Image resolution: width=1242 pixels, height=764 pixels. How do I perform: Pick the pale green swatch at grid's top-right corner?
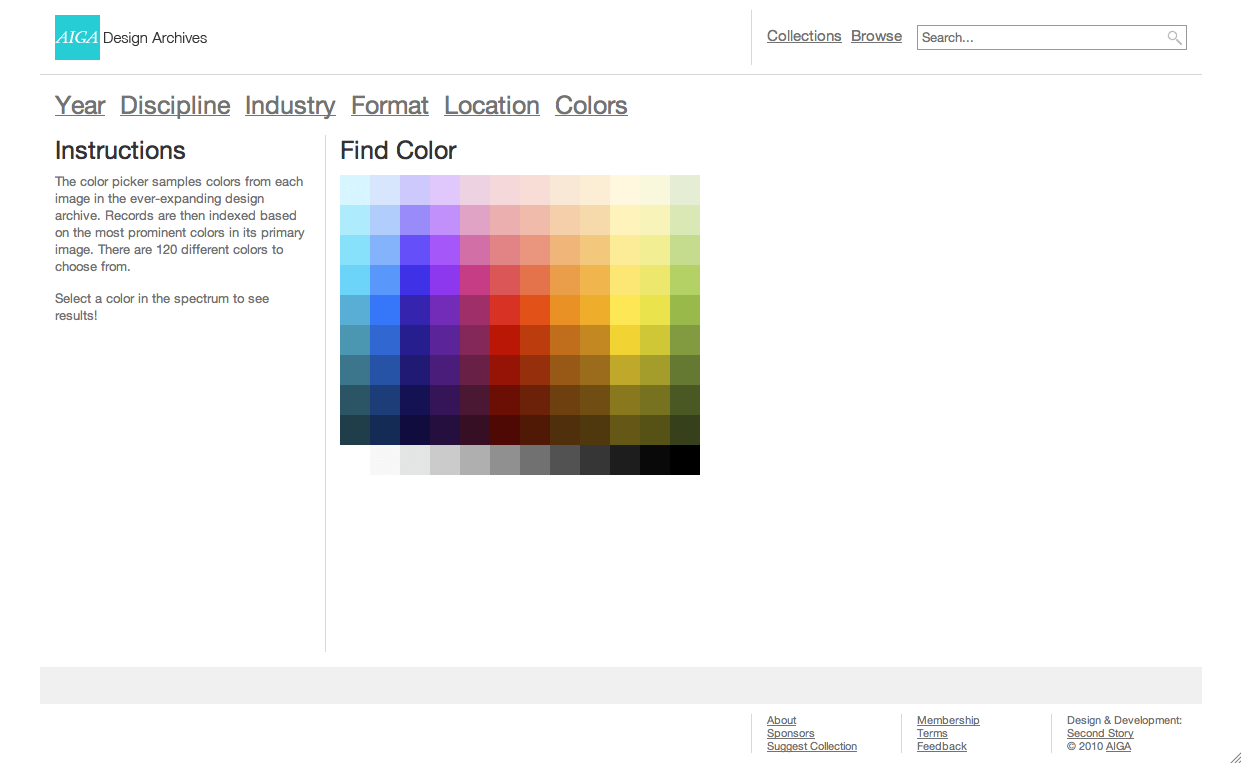(685, 190)
